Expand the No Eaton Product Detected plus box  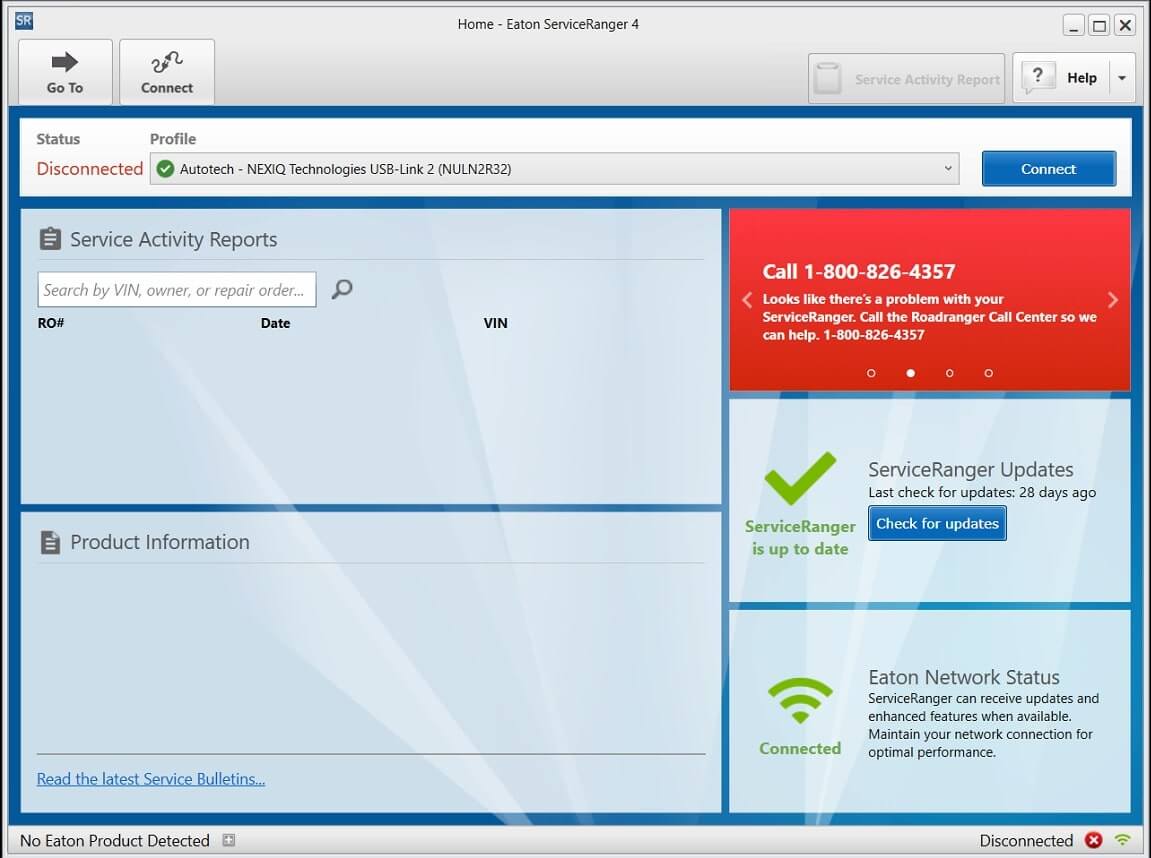pos(228,841)
